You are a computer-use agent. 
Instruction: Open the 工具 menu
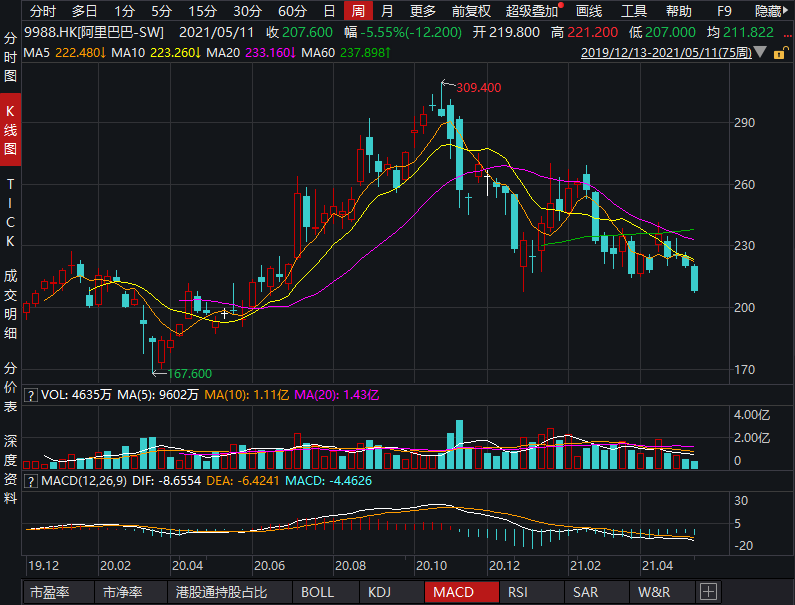pyautogui.click(x=634, y=11)
